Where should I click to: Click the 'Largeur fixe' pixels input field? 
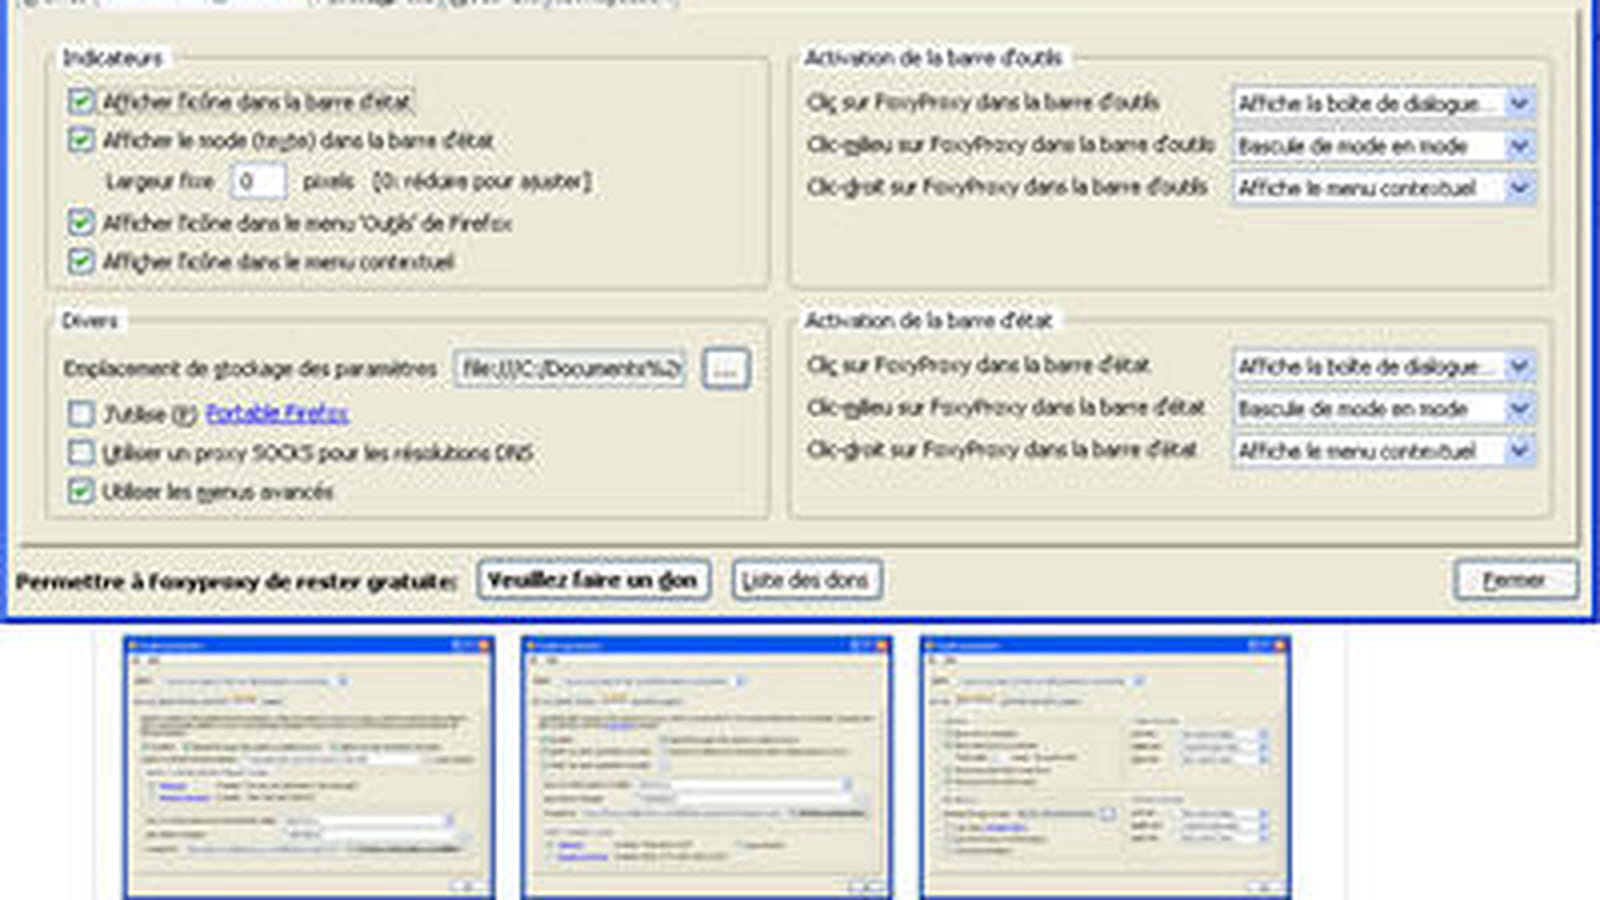click(258, 182)
